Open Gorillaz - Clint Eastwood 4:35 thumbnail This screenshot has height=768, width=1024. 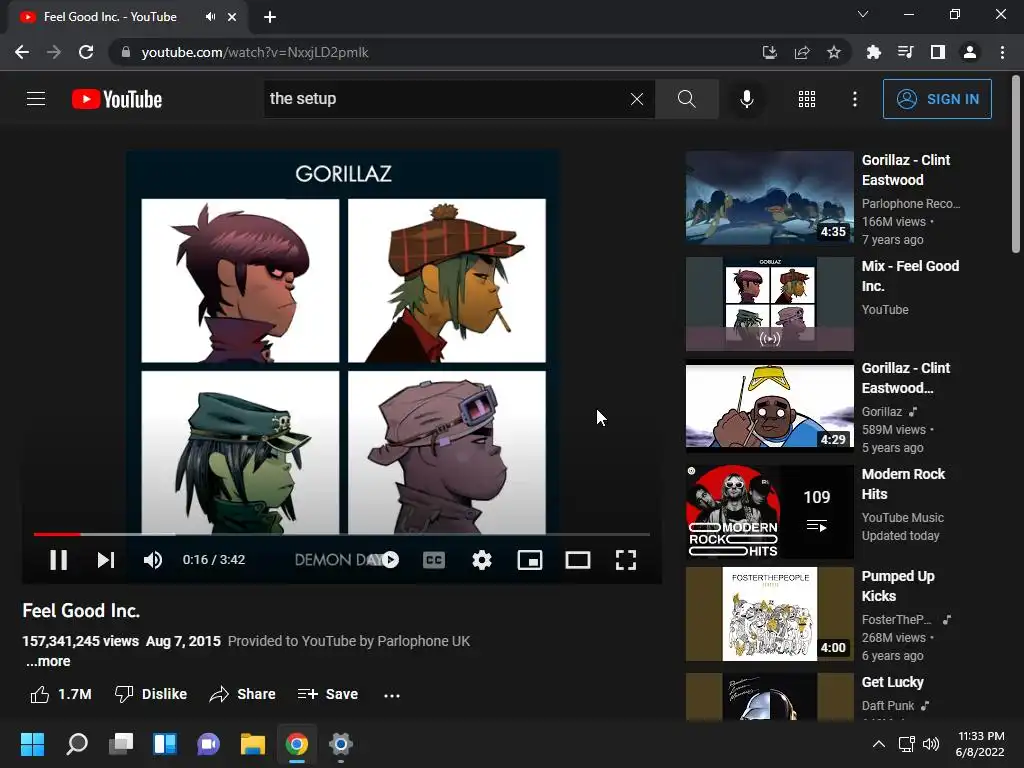tap(769, 198)
